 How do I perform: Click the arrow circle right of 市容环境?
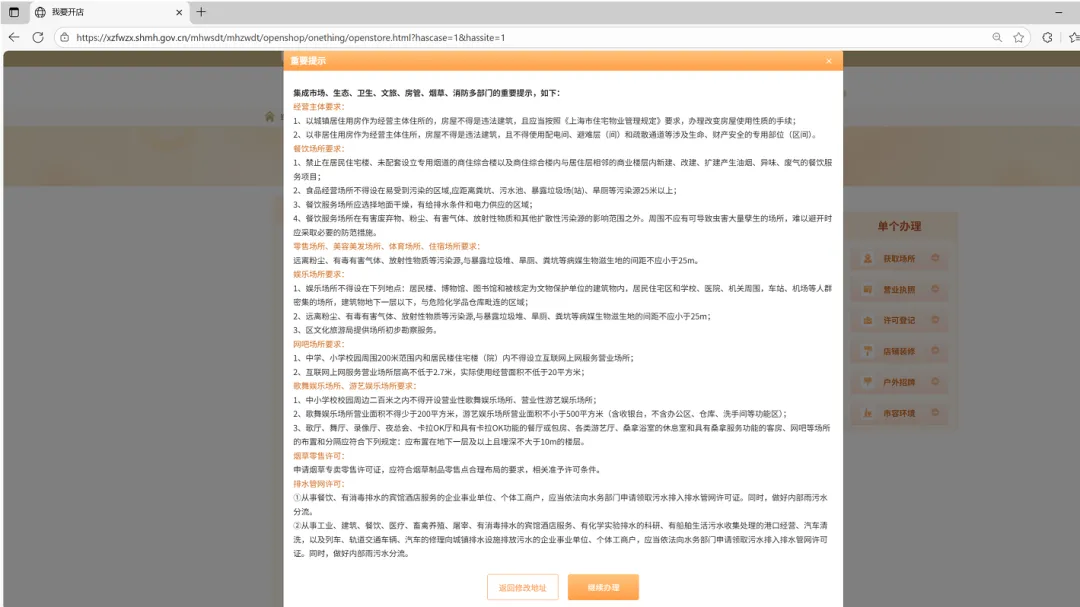click(x=935, y=412)
